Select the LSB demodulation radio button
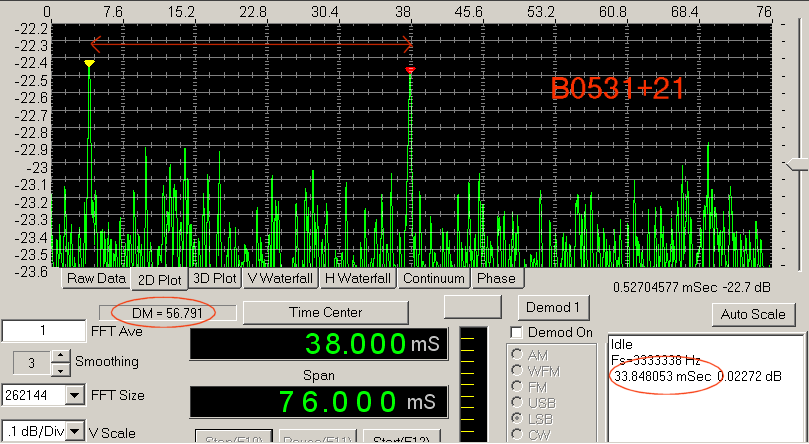 tap(516, 418)
